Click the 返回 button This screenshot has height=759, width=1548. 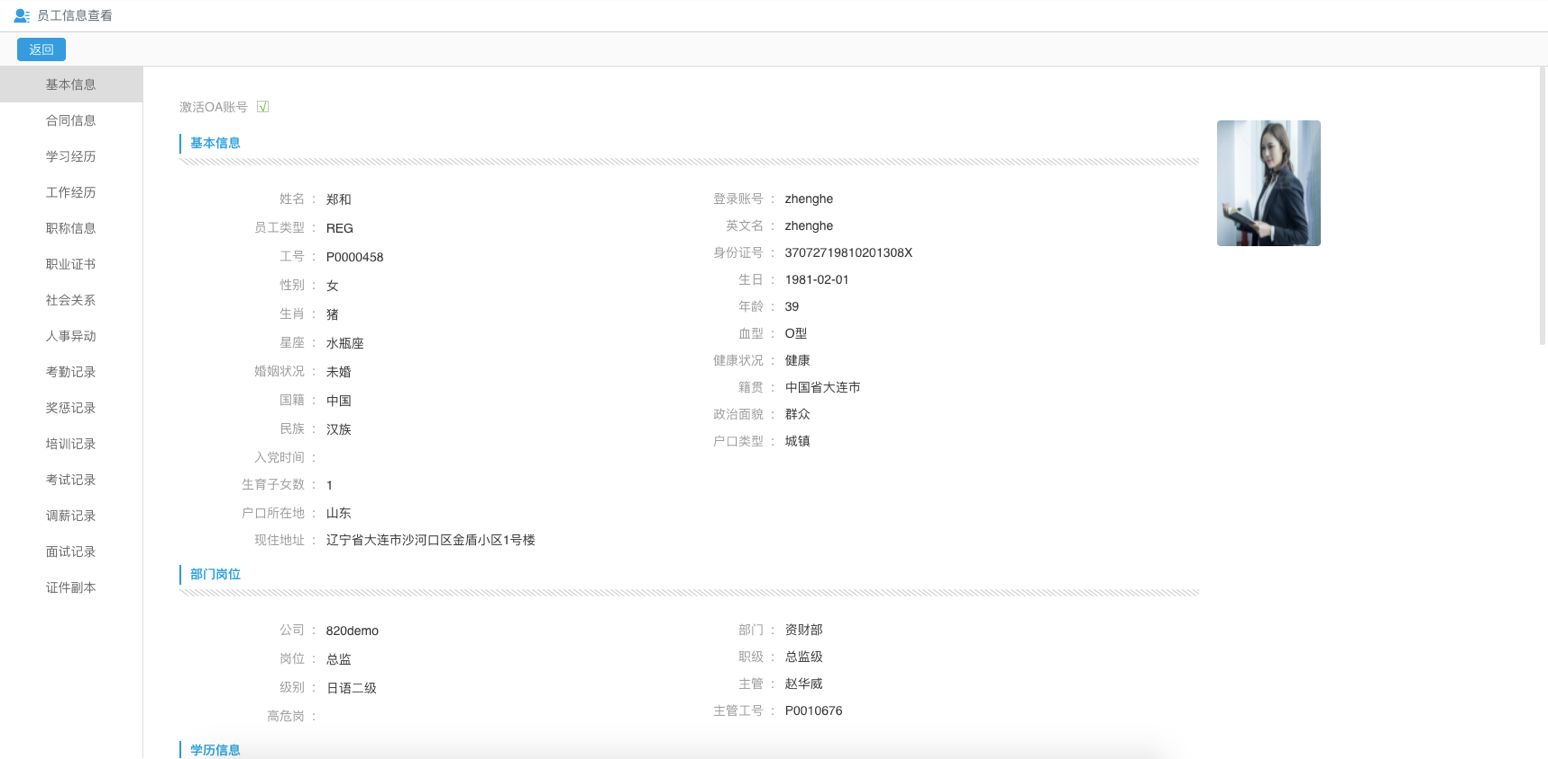(41, 49)
